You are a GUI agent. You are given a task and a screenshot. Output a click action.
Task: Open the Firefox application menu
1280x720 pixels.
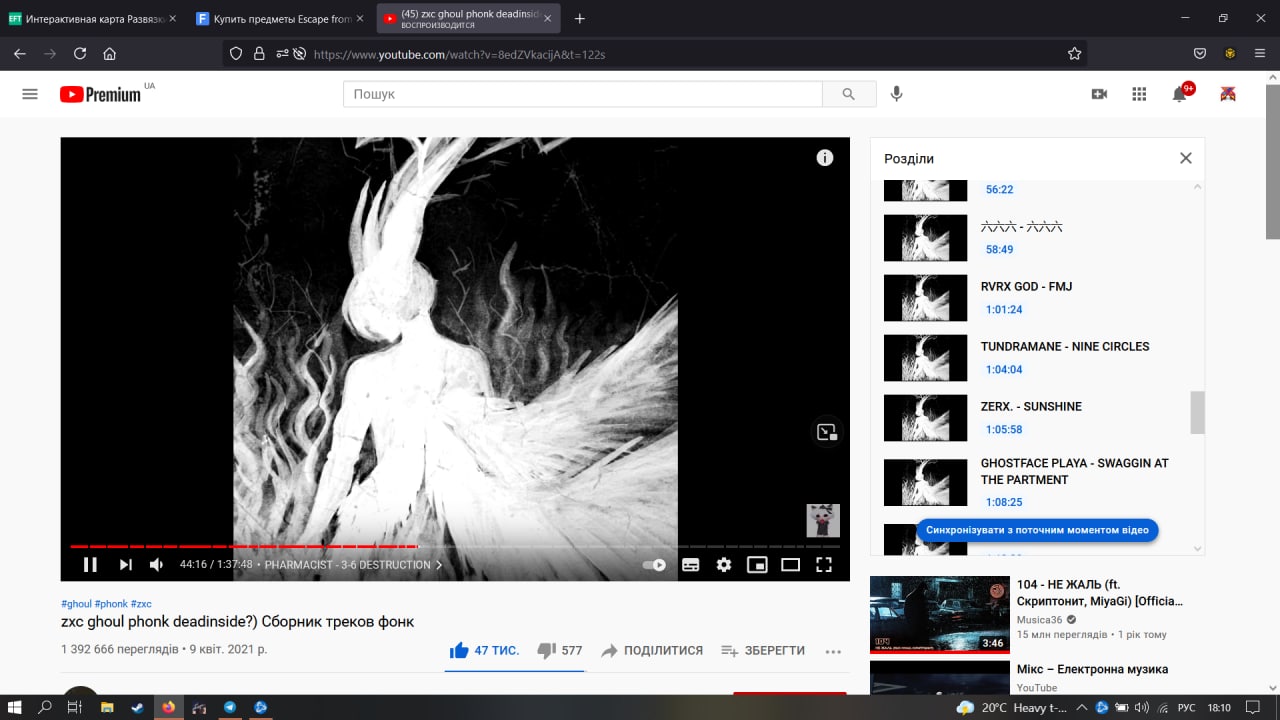click(1259, 54)
